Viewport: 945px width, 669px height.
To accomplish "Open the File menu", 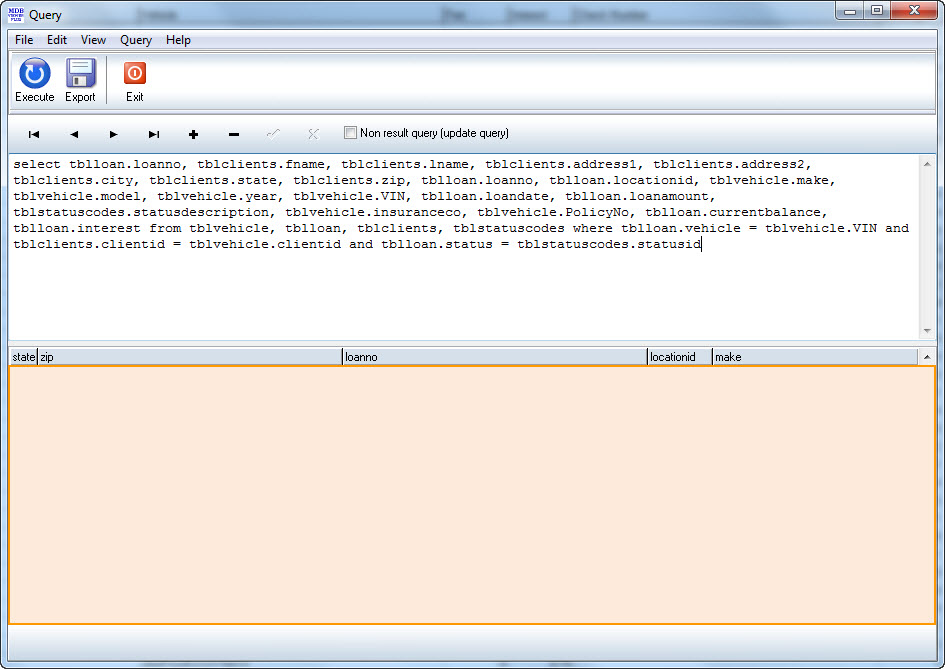I will click(24, 40).
